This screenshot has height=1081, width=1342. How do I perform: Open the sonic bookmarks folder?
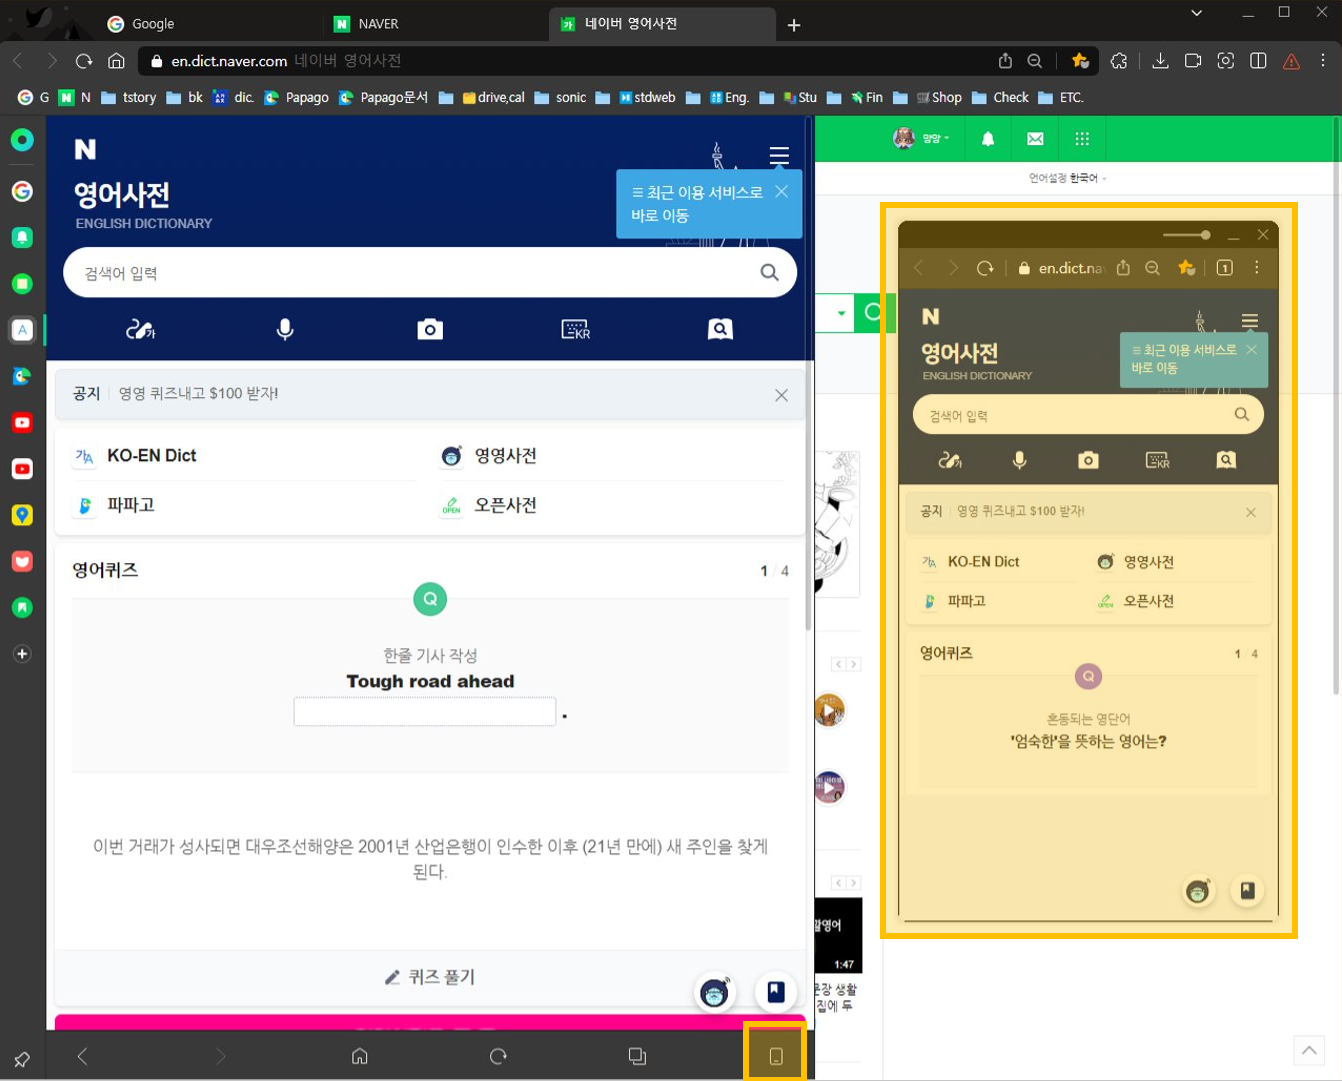pyautogui.click(x=560, y=97)
